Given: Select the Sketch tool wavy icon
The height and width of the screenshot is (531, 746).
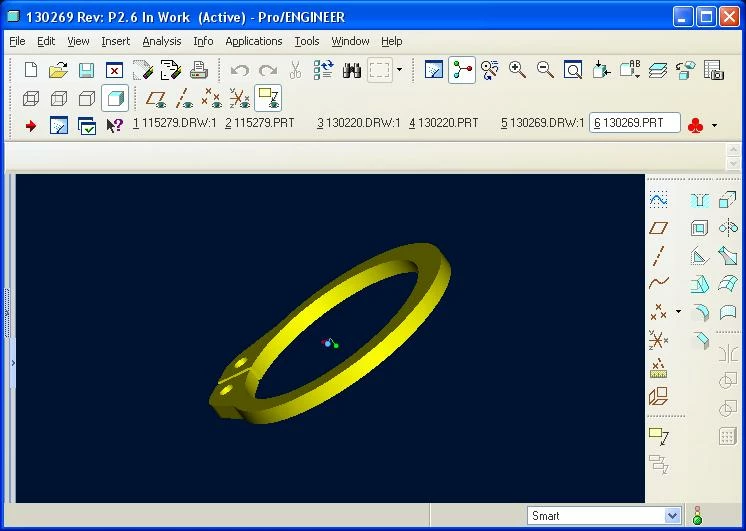Looking at the screenshot, I should (658, 200).
